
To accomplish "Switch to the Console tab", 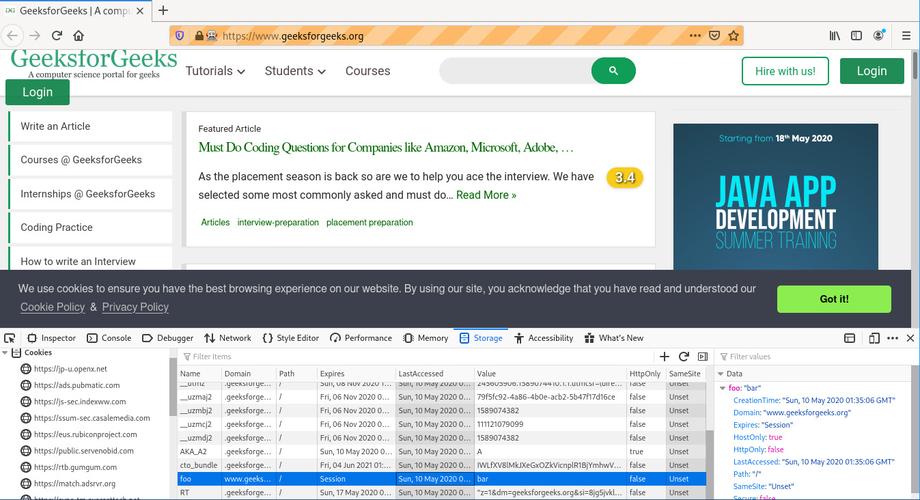I will pyautogui.click(x=109, y=338).
